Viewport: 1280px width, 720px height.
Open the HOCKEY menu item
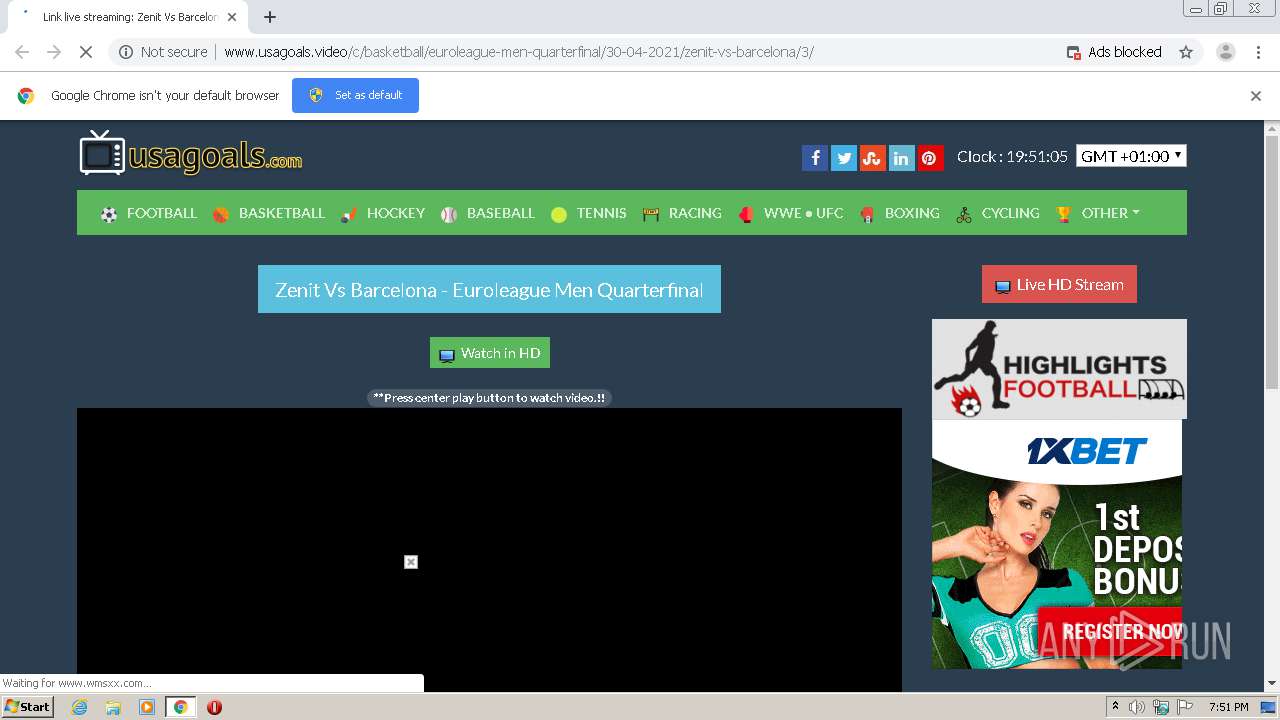383,213
